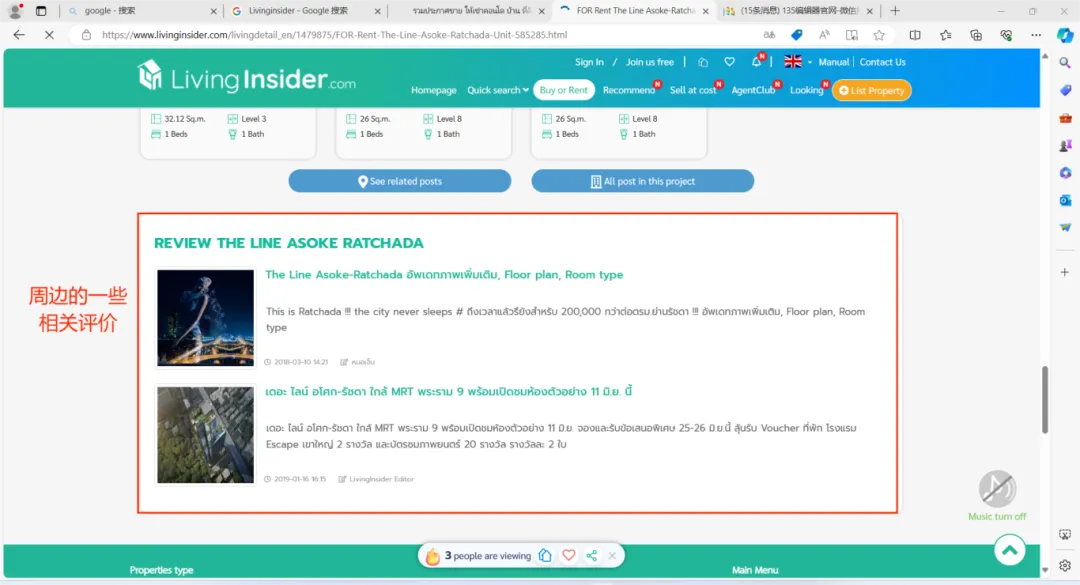Open the browser profile avatar icon
This screenshot has width=1080, height=585.
point(15,10)
